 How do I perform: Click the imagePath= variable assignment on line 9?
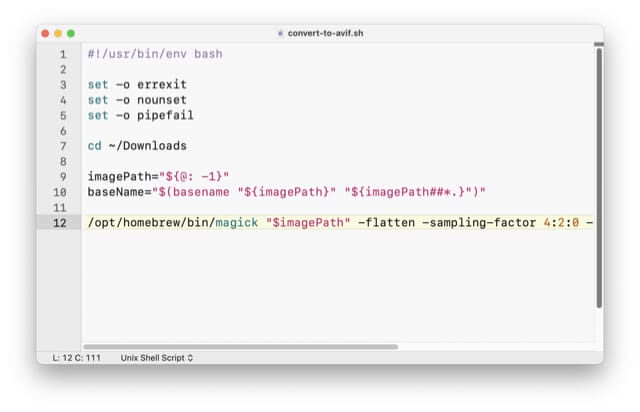123,176
